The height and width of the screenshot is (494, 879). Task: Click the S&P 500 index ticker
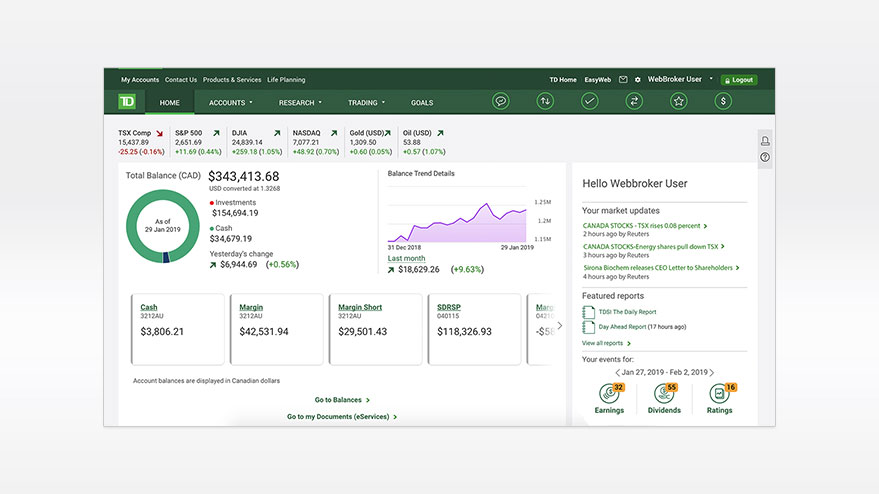click(198, 142)
